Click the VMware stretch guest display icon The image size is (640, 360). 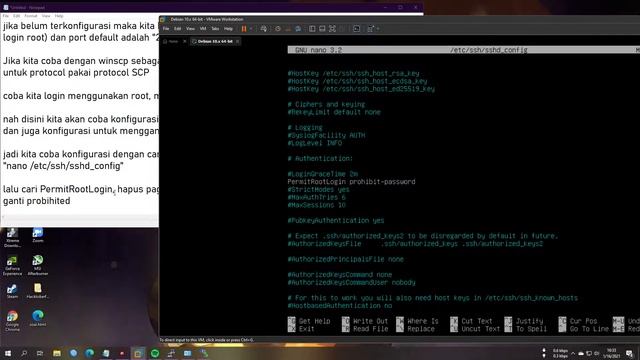(x=371, y=29)
